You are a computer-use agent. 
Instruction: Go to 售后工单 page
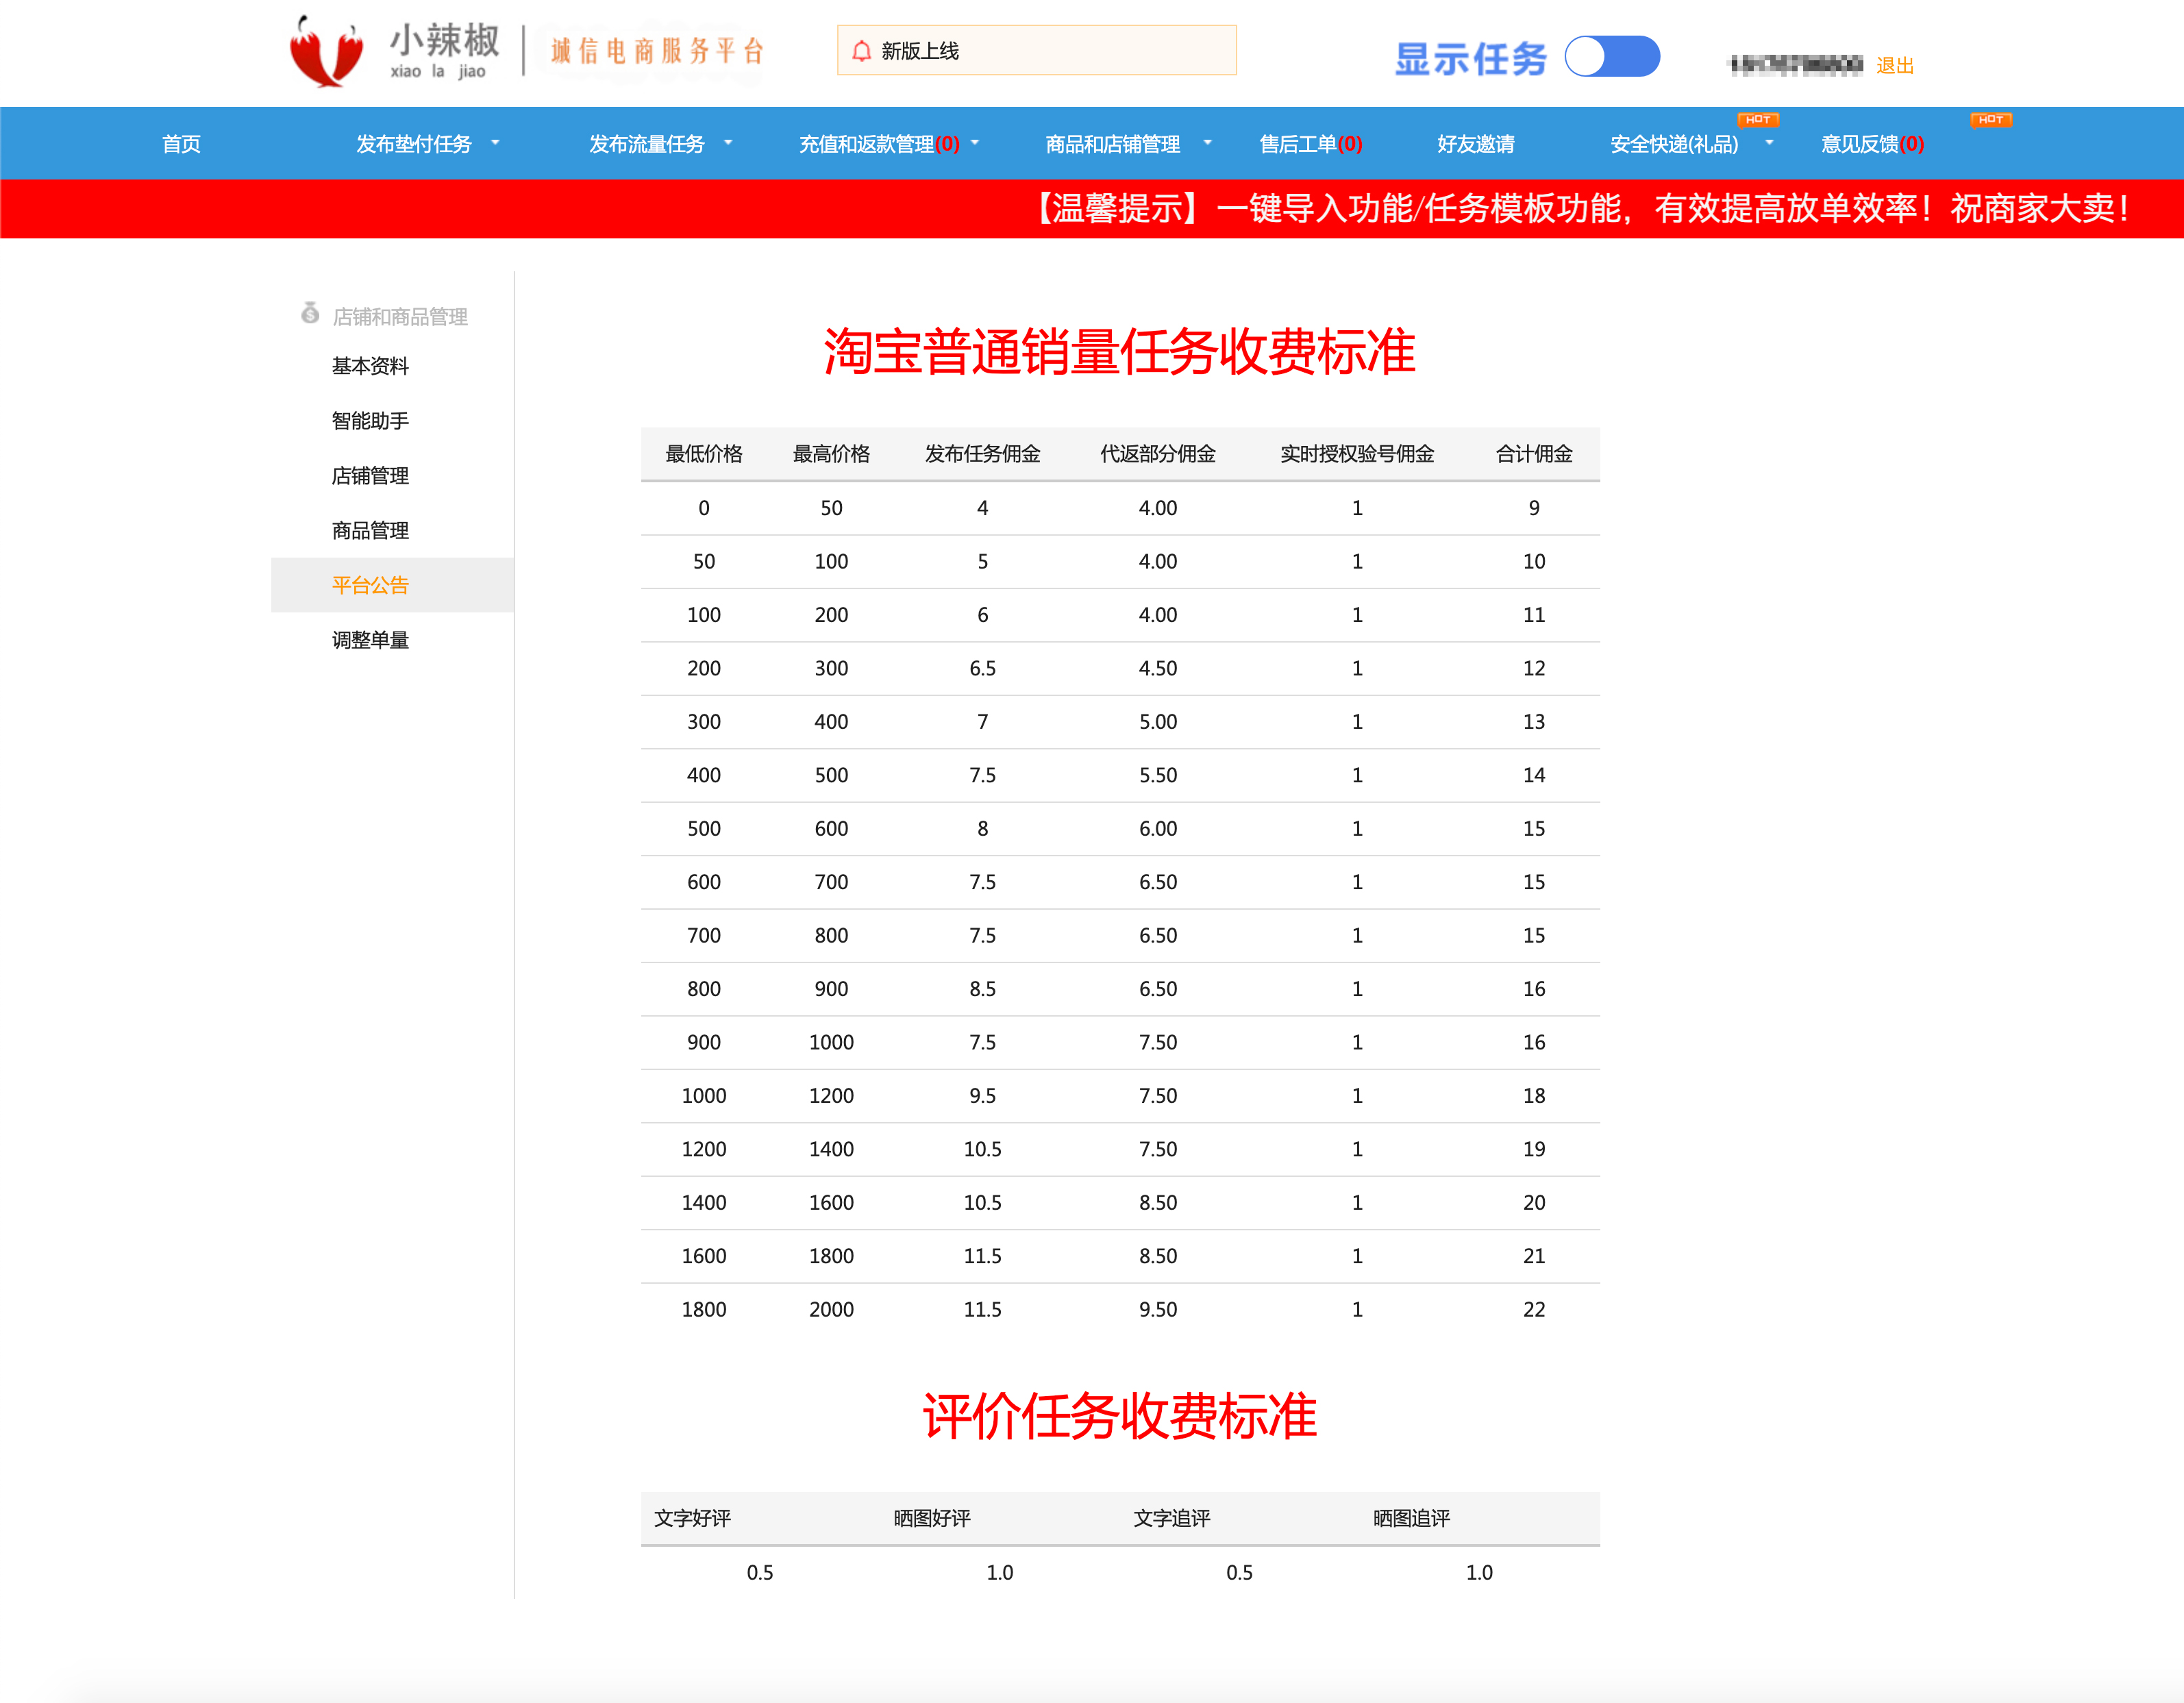(1311, 144)
